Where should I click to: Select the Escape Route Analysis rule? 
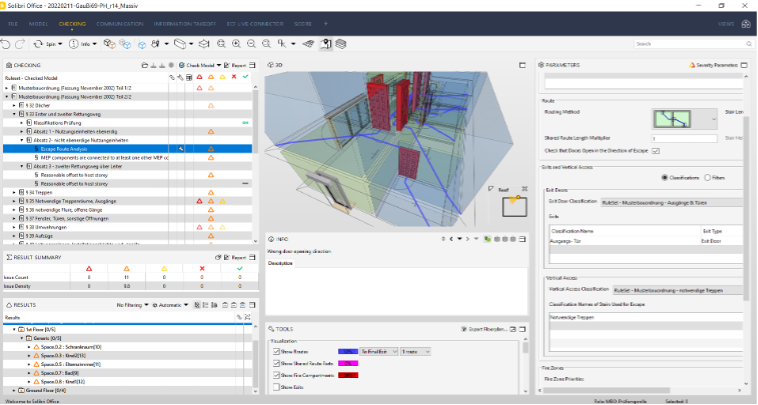(65, 148)
